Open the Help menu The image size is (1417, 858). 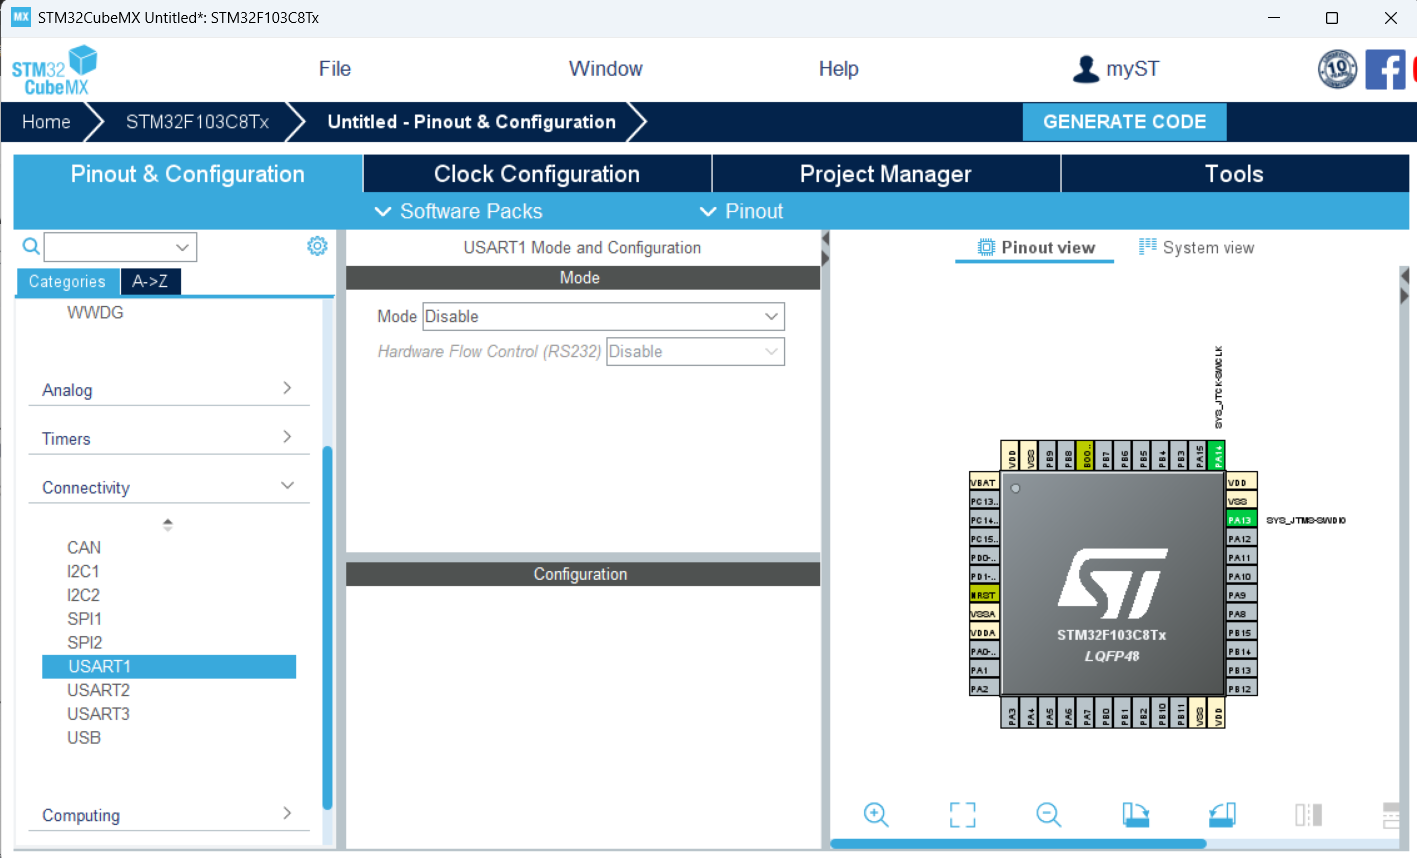click(838, 69)
